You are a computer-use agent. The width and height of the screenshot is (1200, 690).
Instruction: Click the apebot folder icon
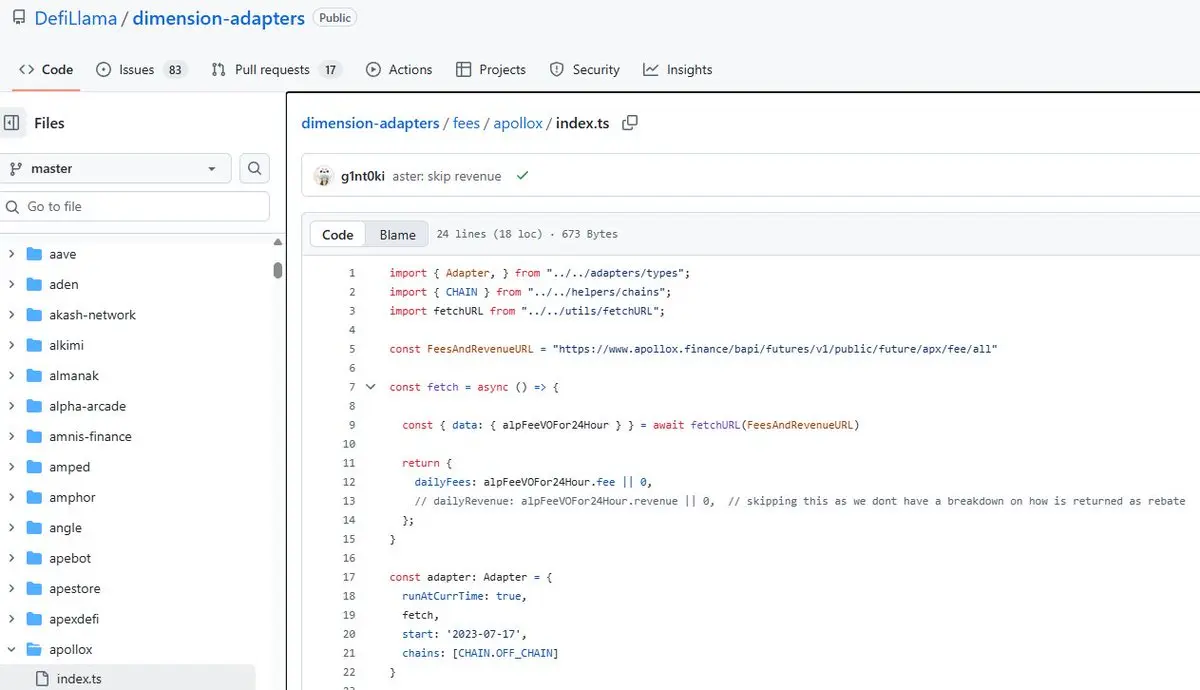[x=34, y=558]
